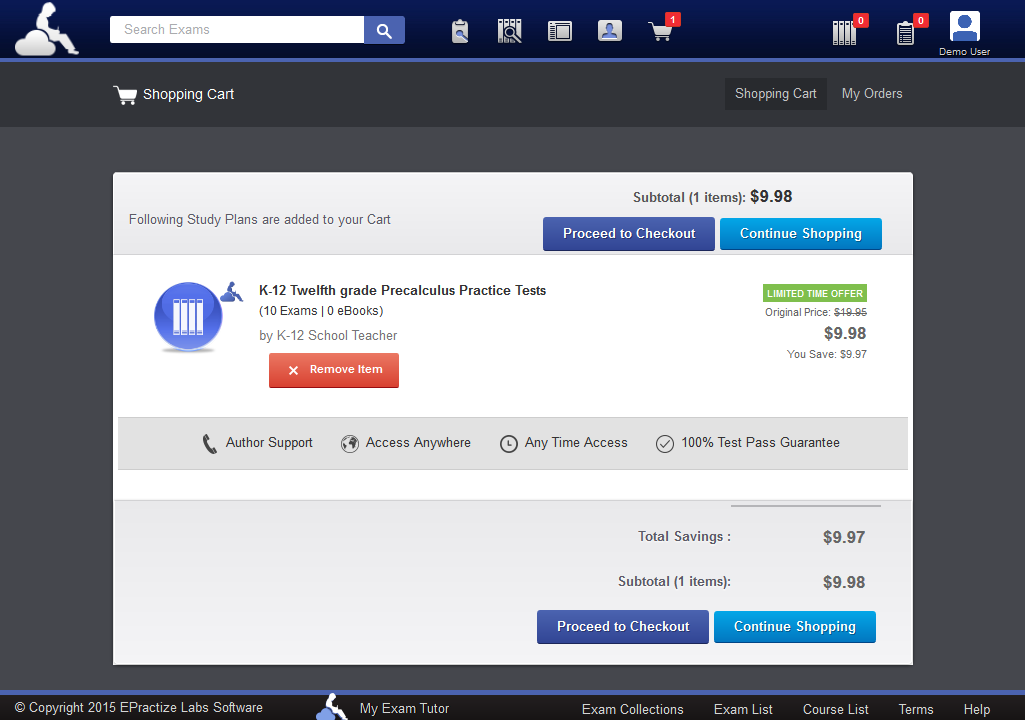Click the blue study plan thumbnail
The height and width of the screenshot is (720, 1025).
(x=187, y=317)
